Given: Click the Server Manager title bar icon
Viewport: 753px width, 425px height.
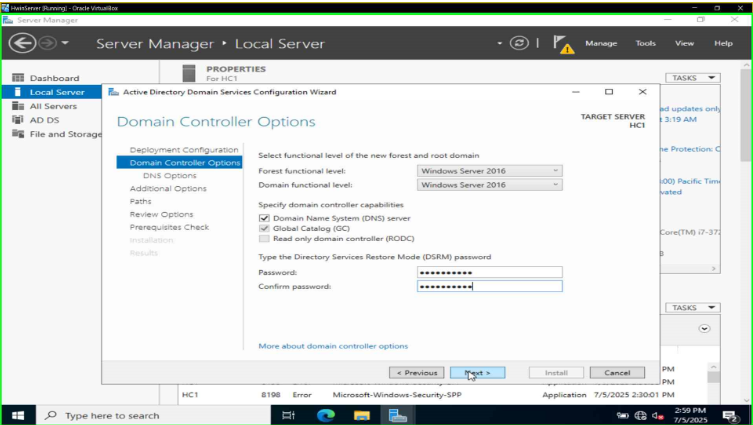Looking at the screenshot, I should point(8,20).
